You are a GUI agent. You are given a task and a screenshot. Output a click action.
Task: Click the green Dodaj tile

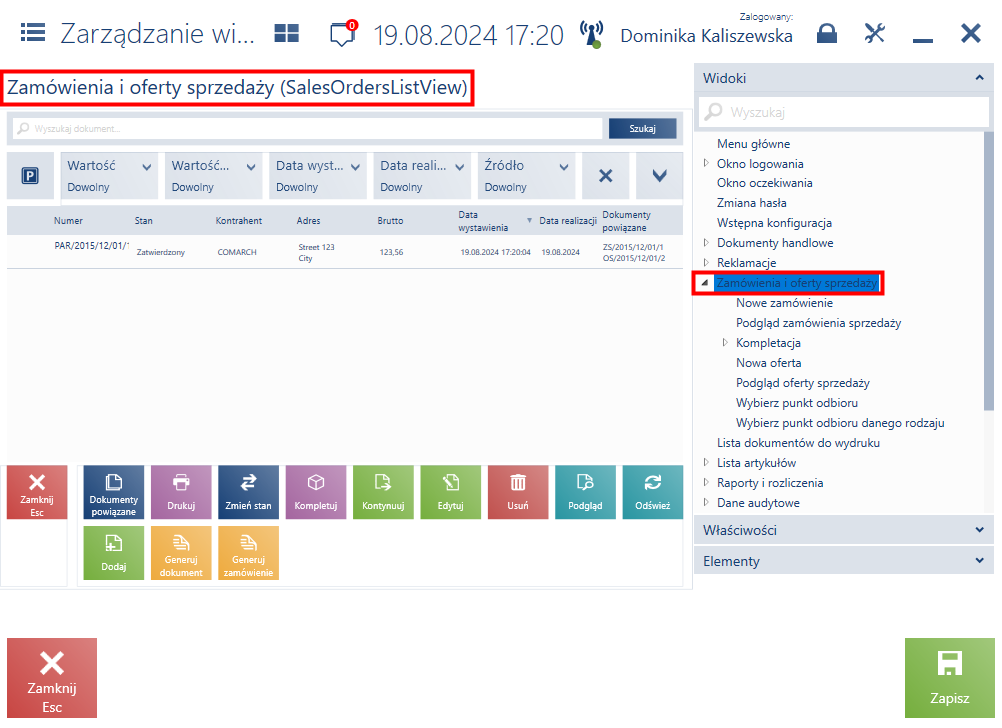[x=114, y=553]
